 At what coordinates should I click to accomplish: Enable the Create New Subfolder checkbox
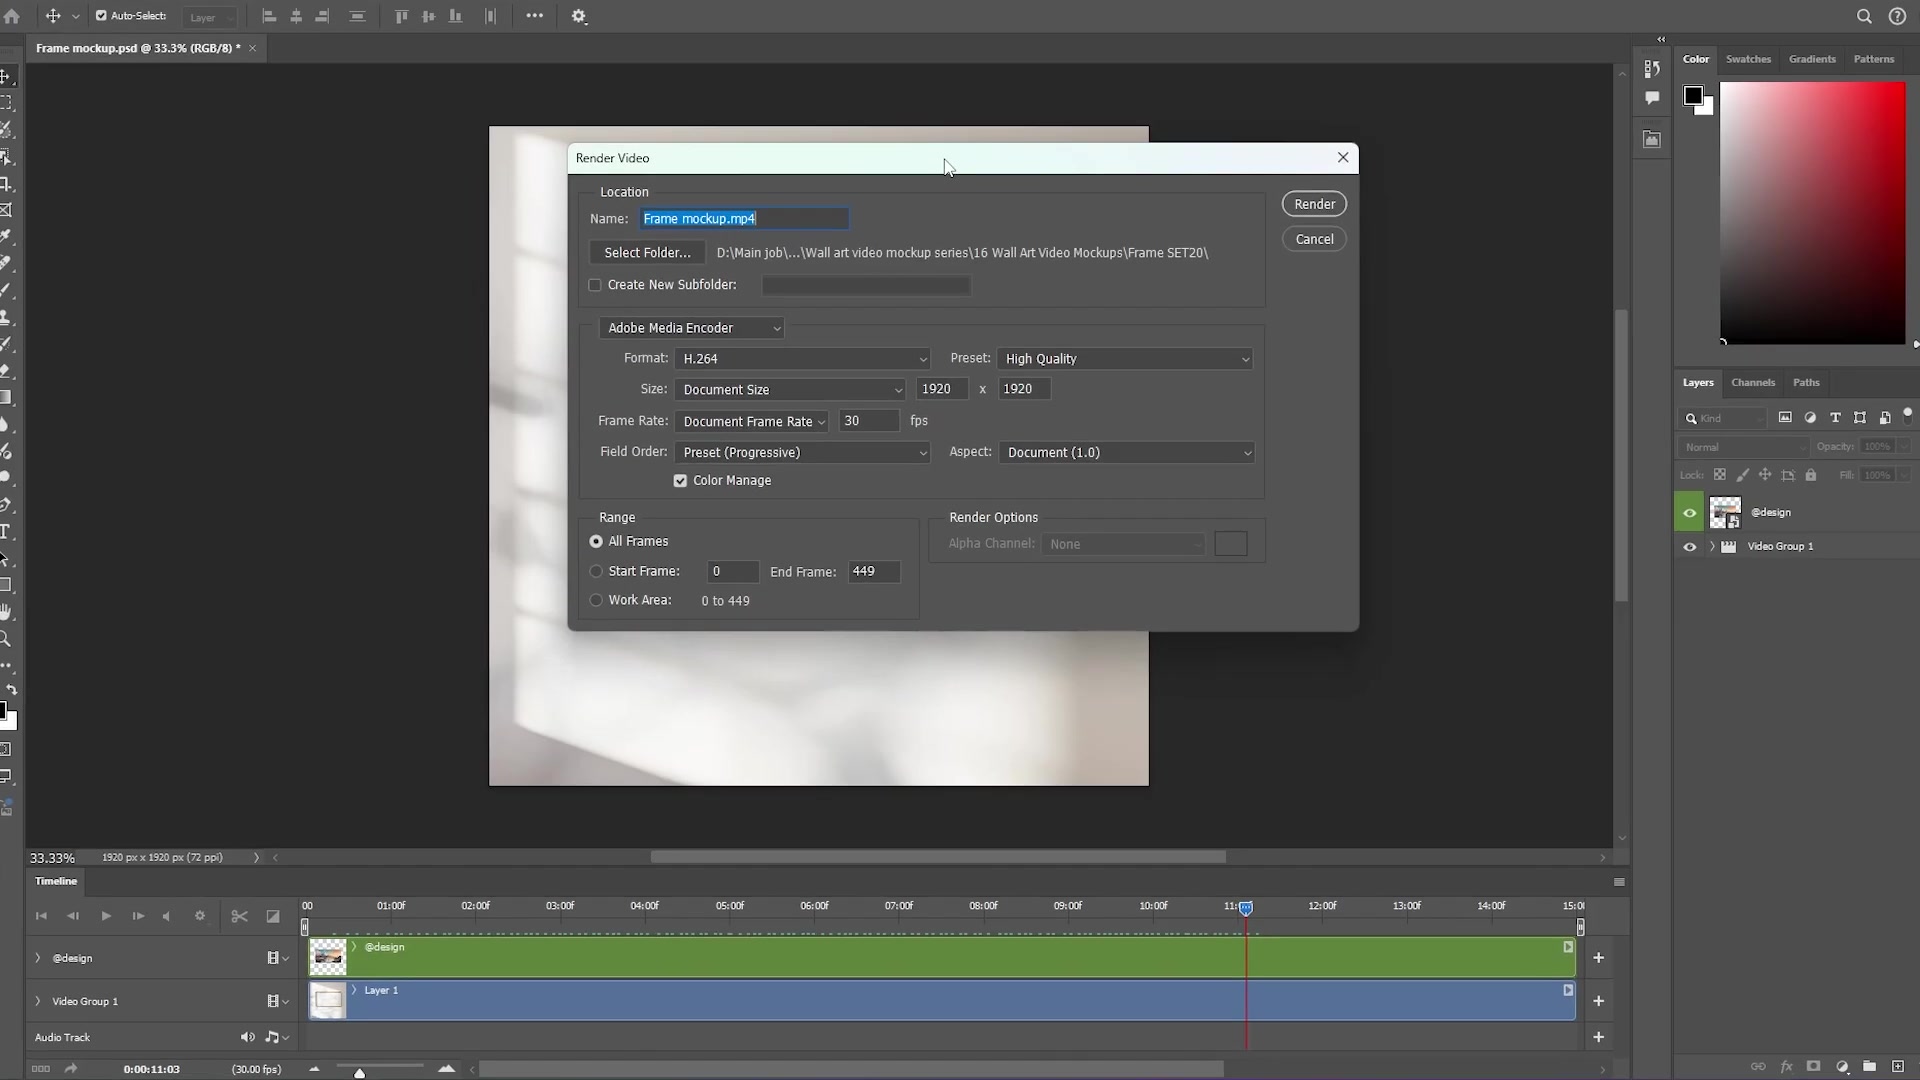click(x=596, y=285)
